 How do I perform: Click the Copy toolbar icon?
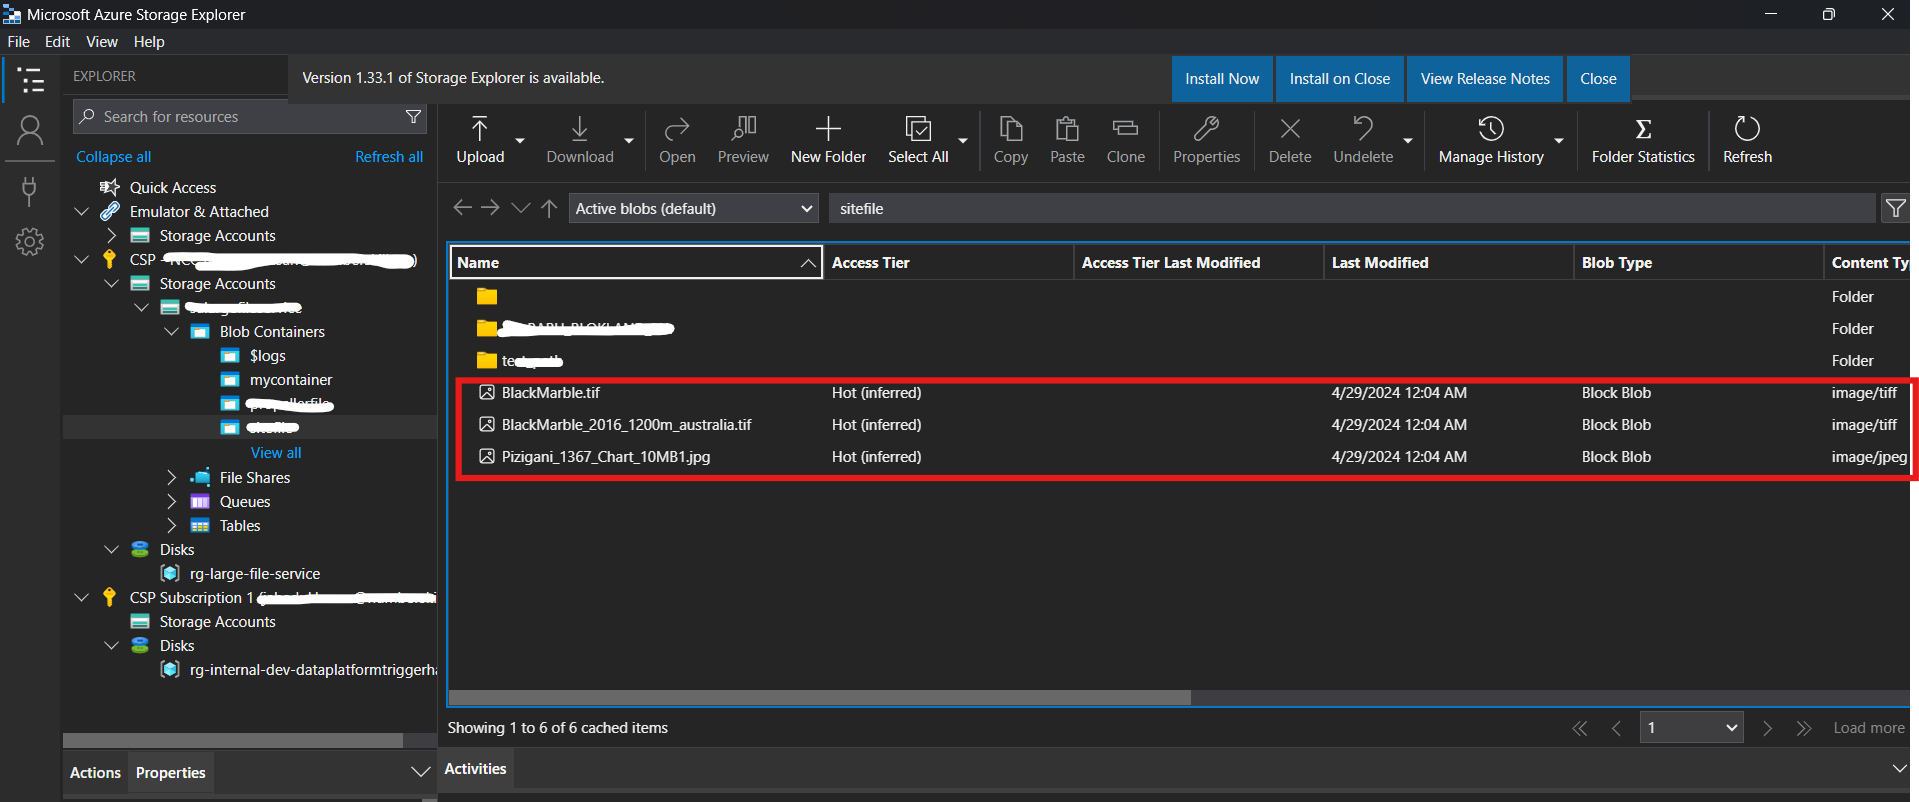(x=1011, y=140)
